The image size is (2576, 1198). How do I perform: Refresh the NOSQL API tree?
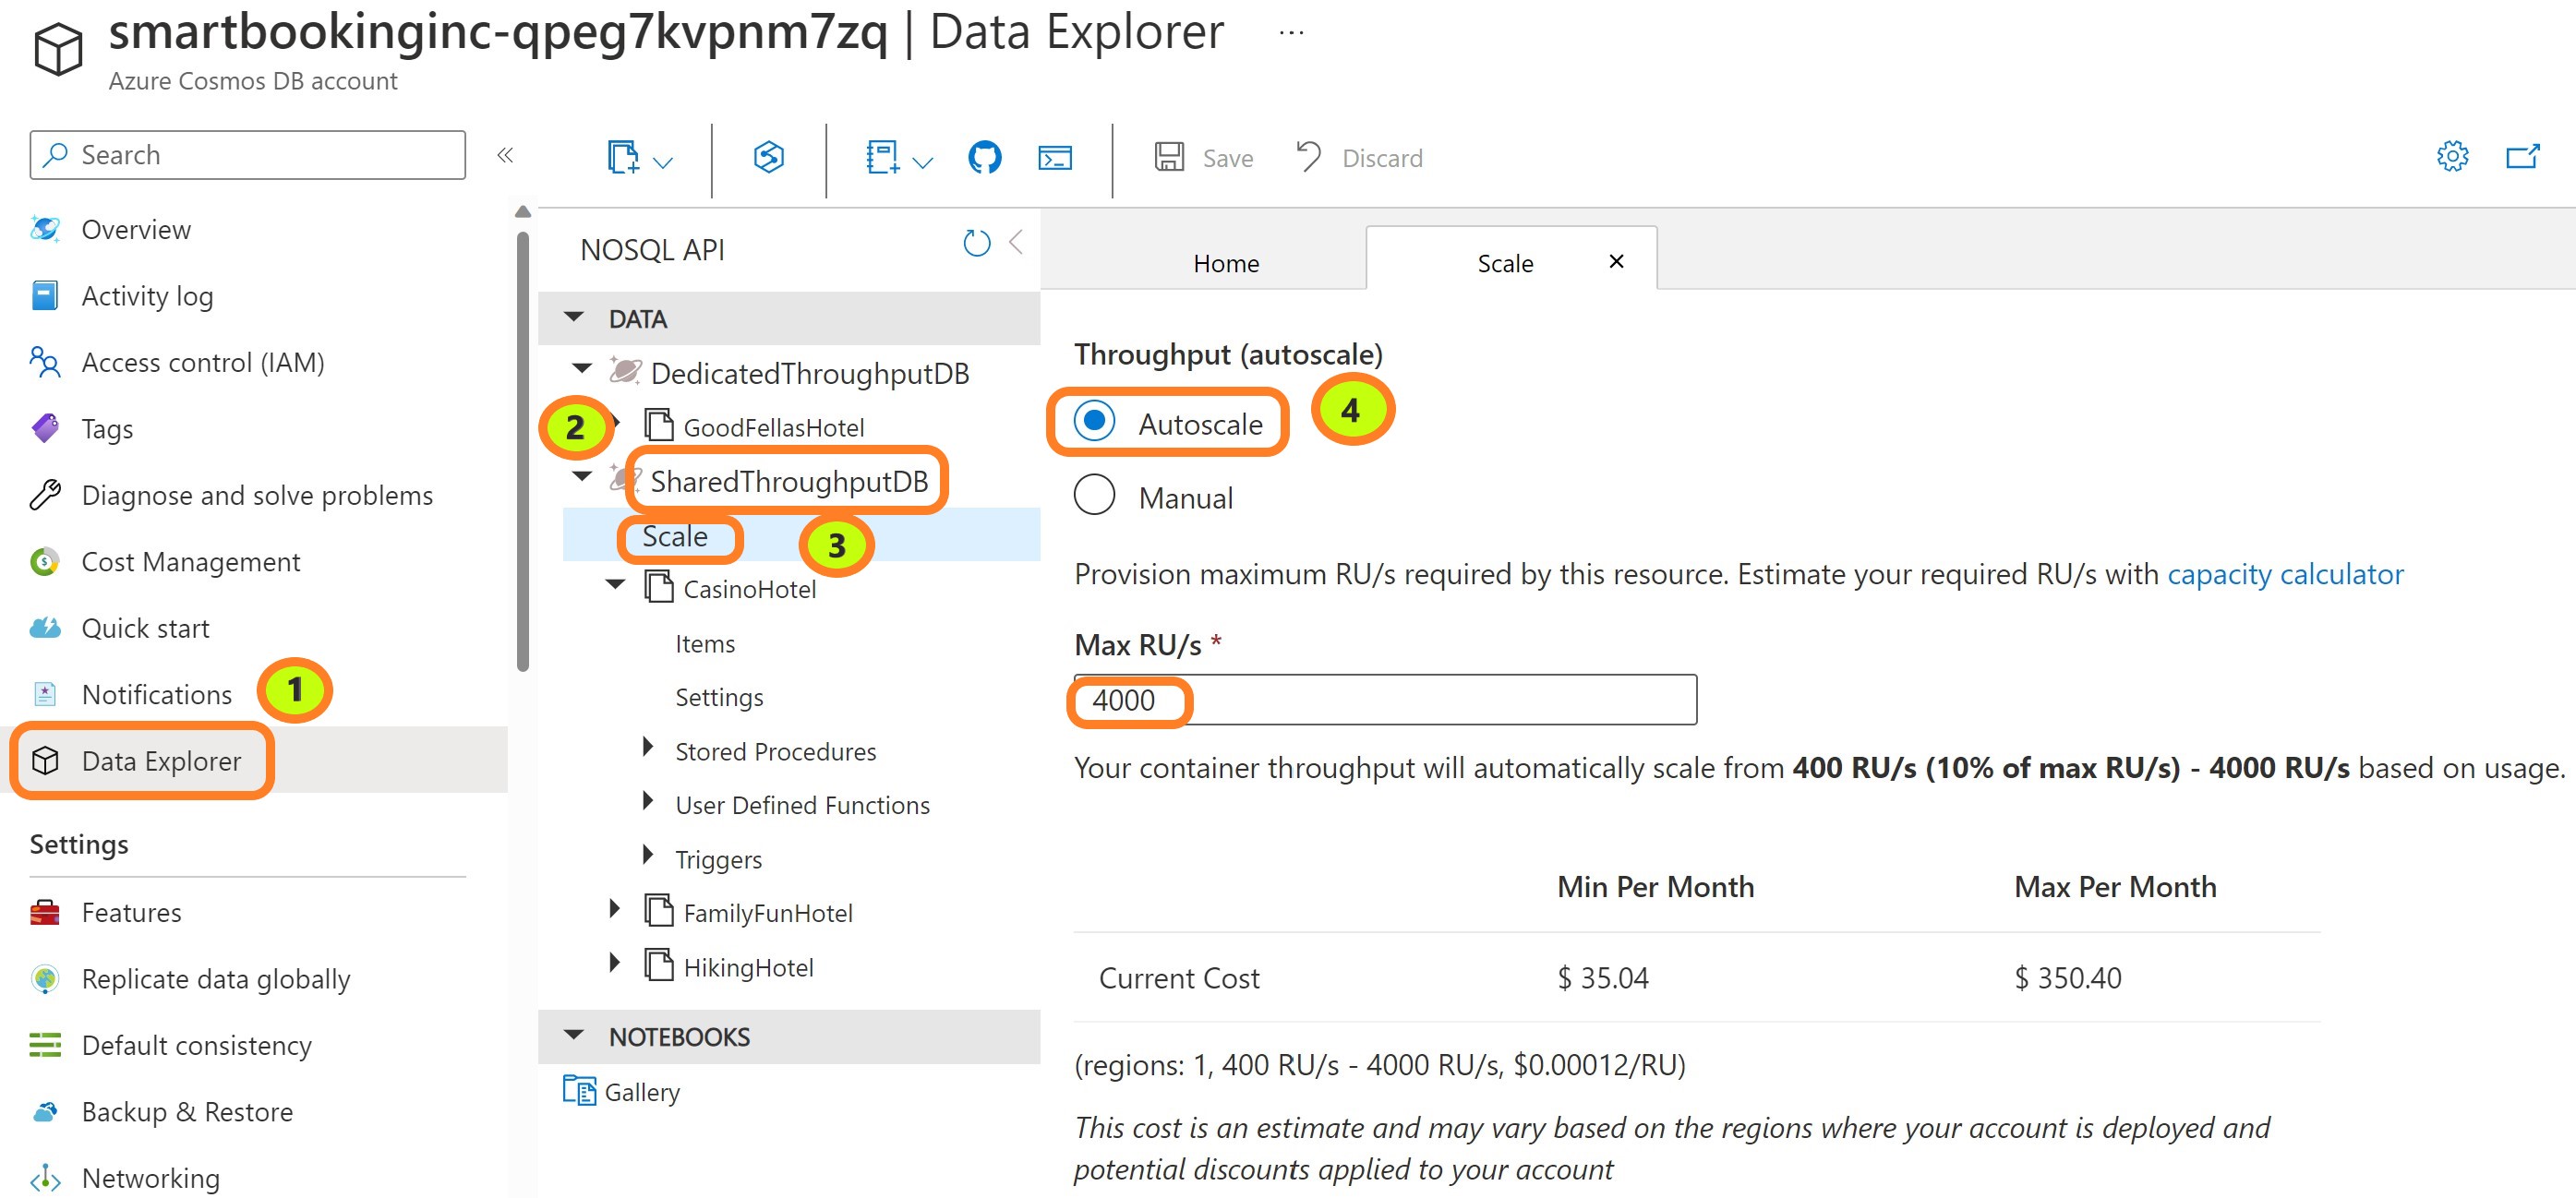[x=976, y=243]
